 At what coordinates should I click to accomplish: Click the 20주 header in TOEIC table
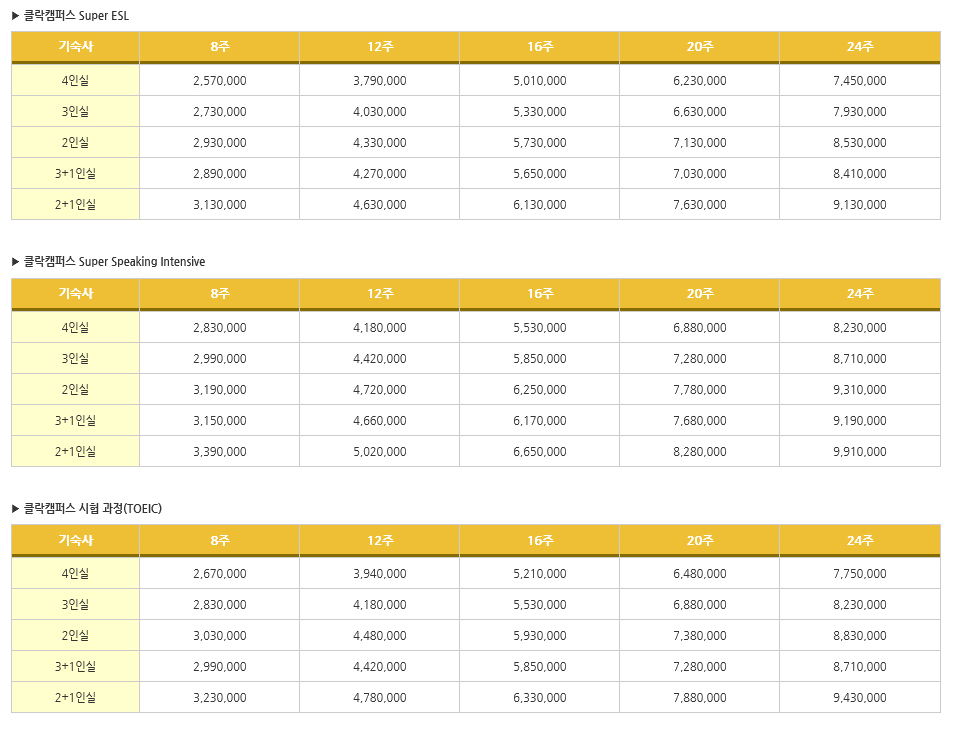700,541
